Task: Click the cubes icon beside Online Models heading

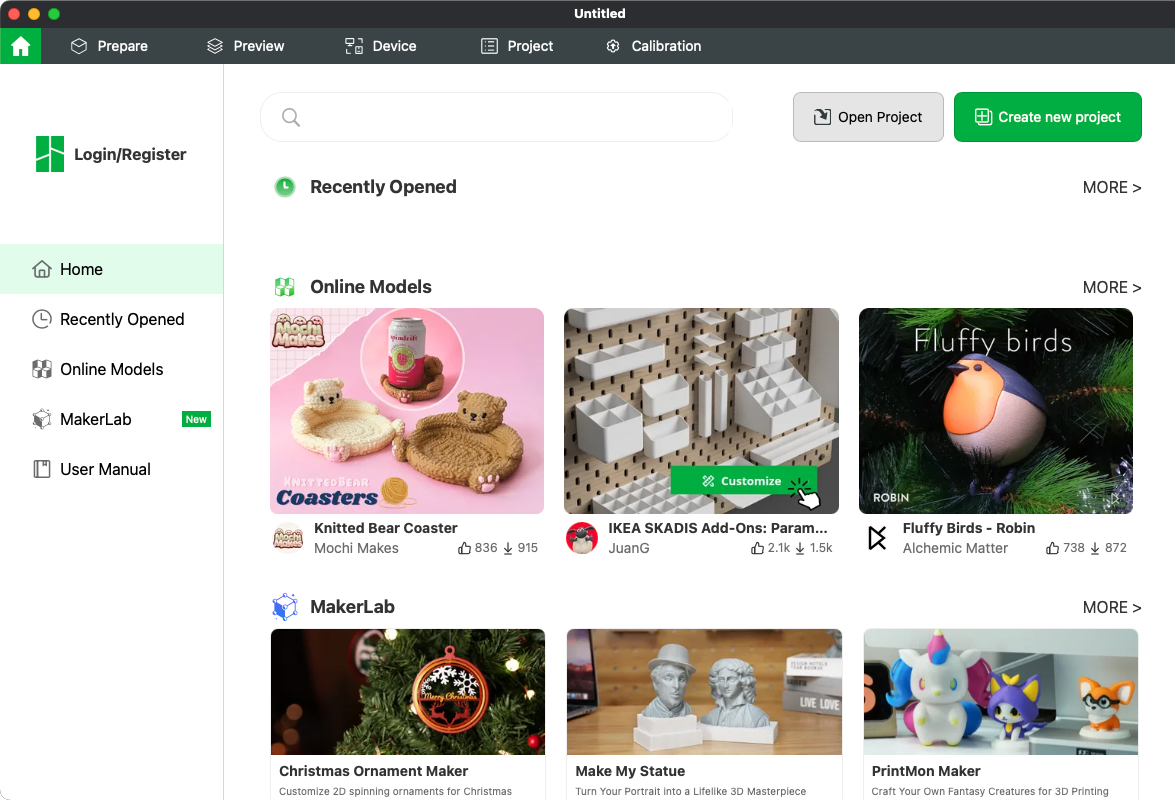Action: (285, 287)
